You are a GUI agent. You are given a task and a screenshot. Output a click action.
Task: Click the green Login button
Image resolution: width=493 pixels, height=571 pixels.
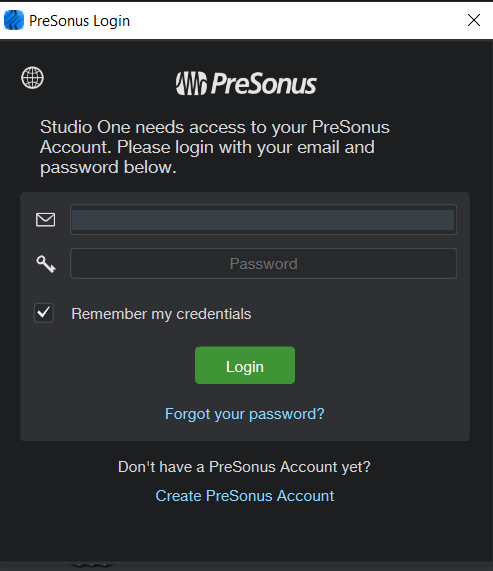point(245,365)
